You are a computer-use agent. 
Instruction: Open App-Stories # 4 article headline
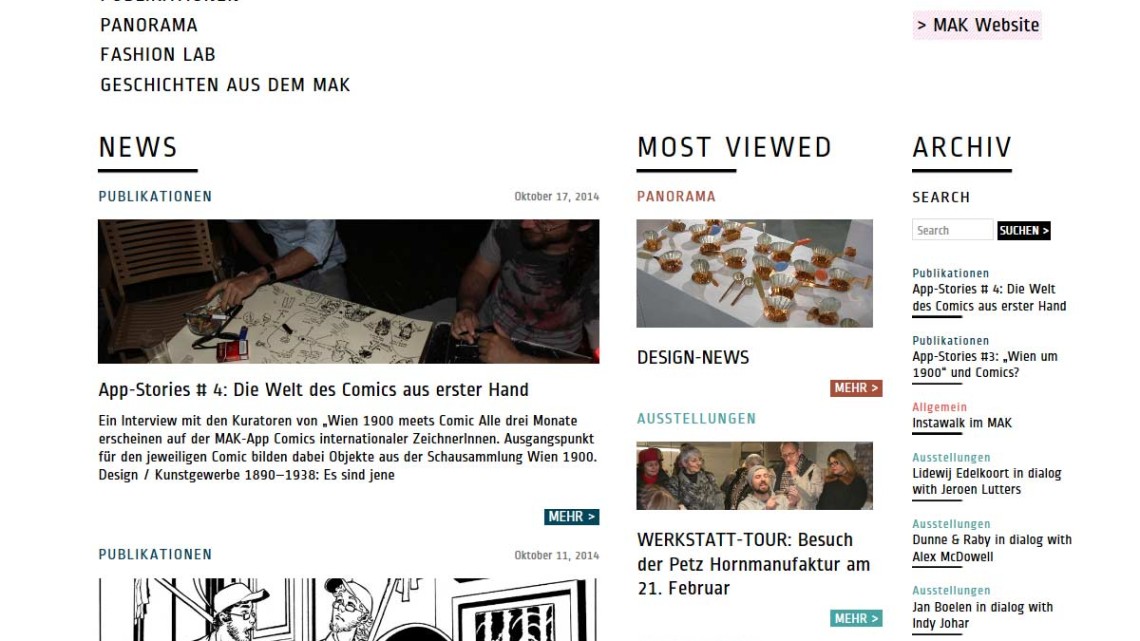(x=313, y=390)
